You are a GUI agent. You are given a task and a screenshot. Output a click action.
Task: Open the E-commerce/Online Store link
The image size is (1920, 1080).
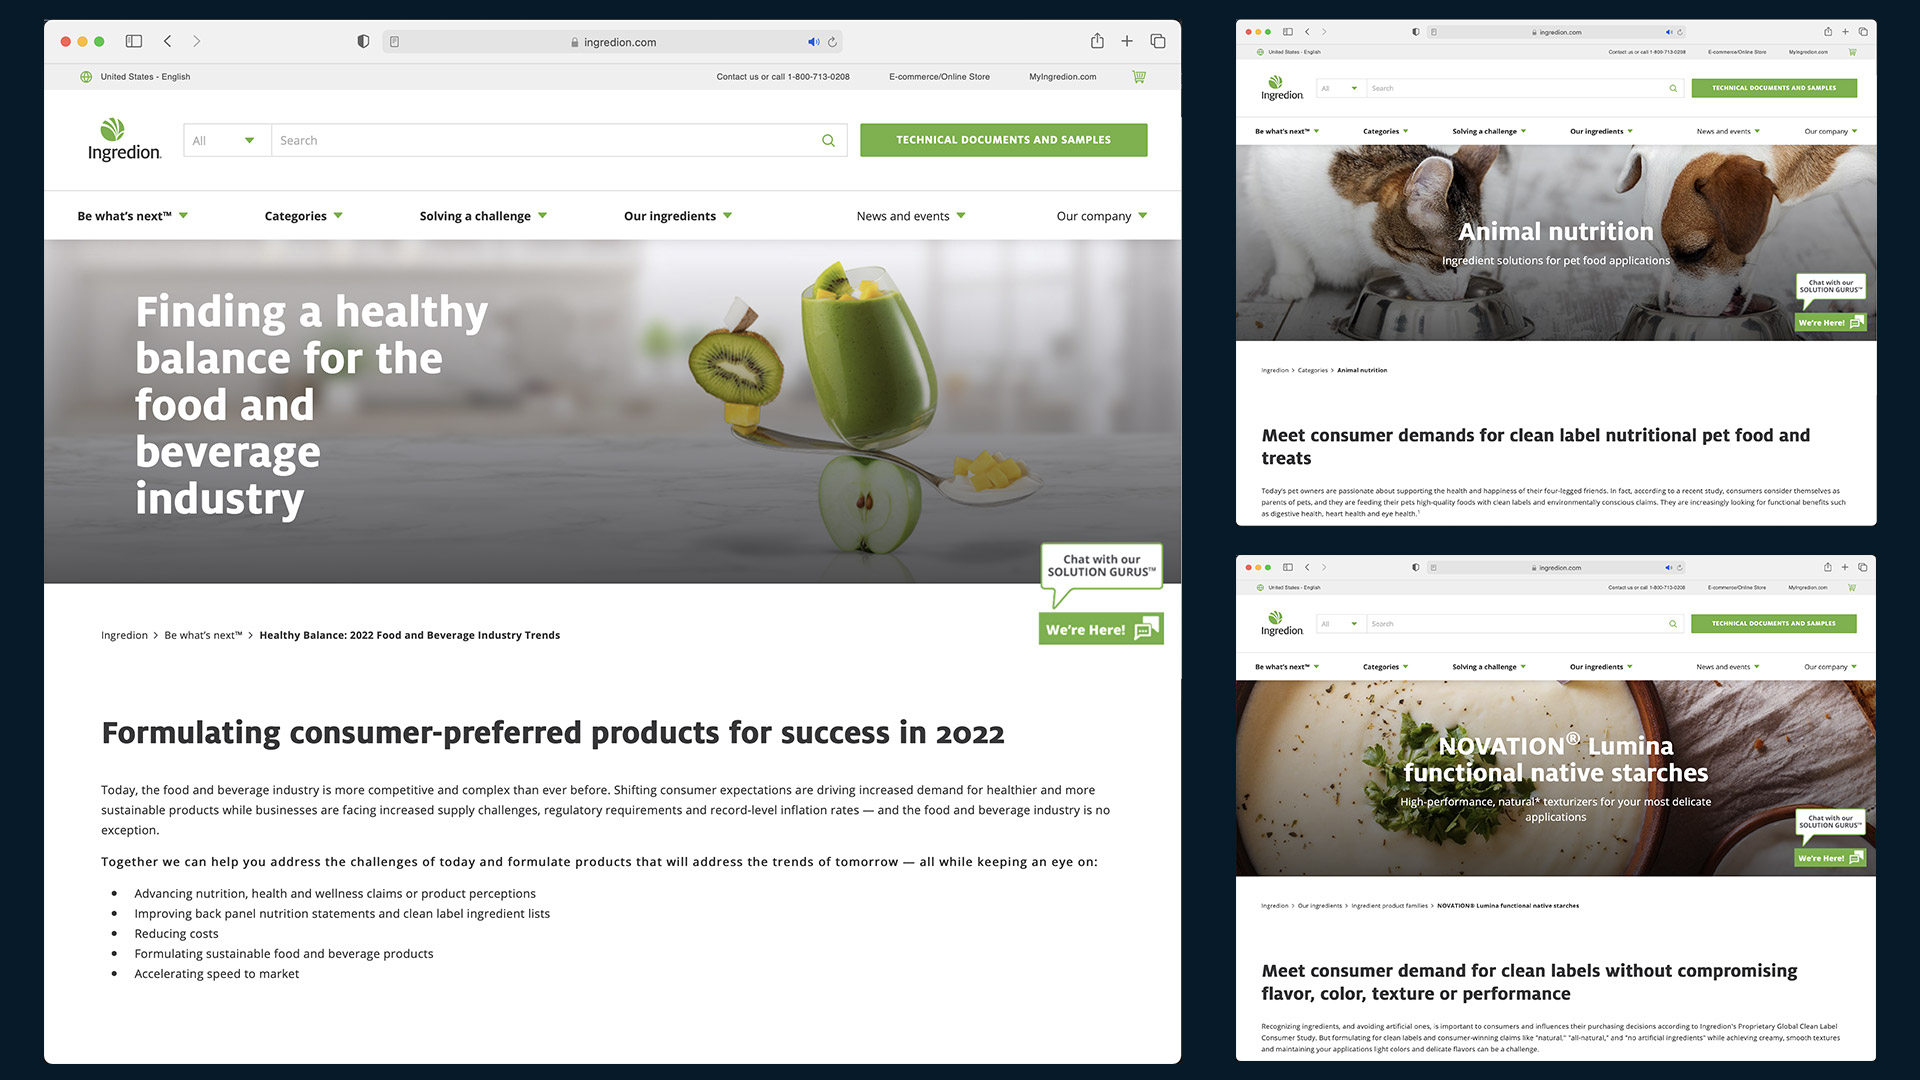point(939,76)
